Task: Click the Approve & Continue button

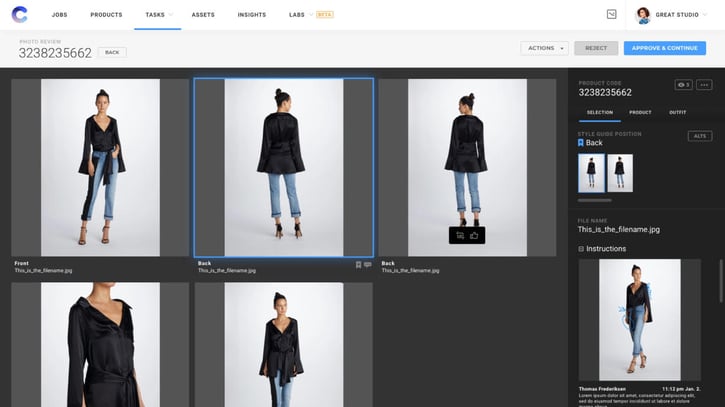Action: point(664,48)
